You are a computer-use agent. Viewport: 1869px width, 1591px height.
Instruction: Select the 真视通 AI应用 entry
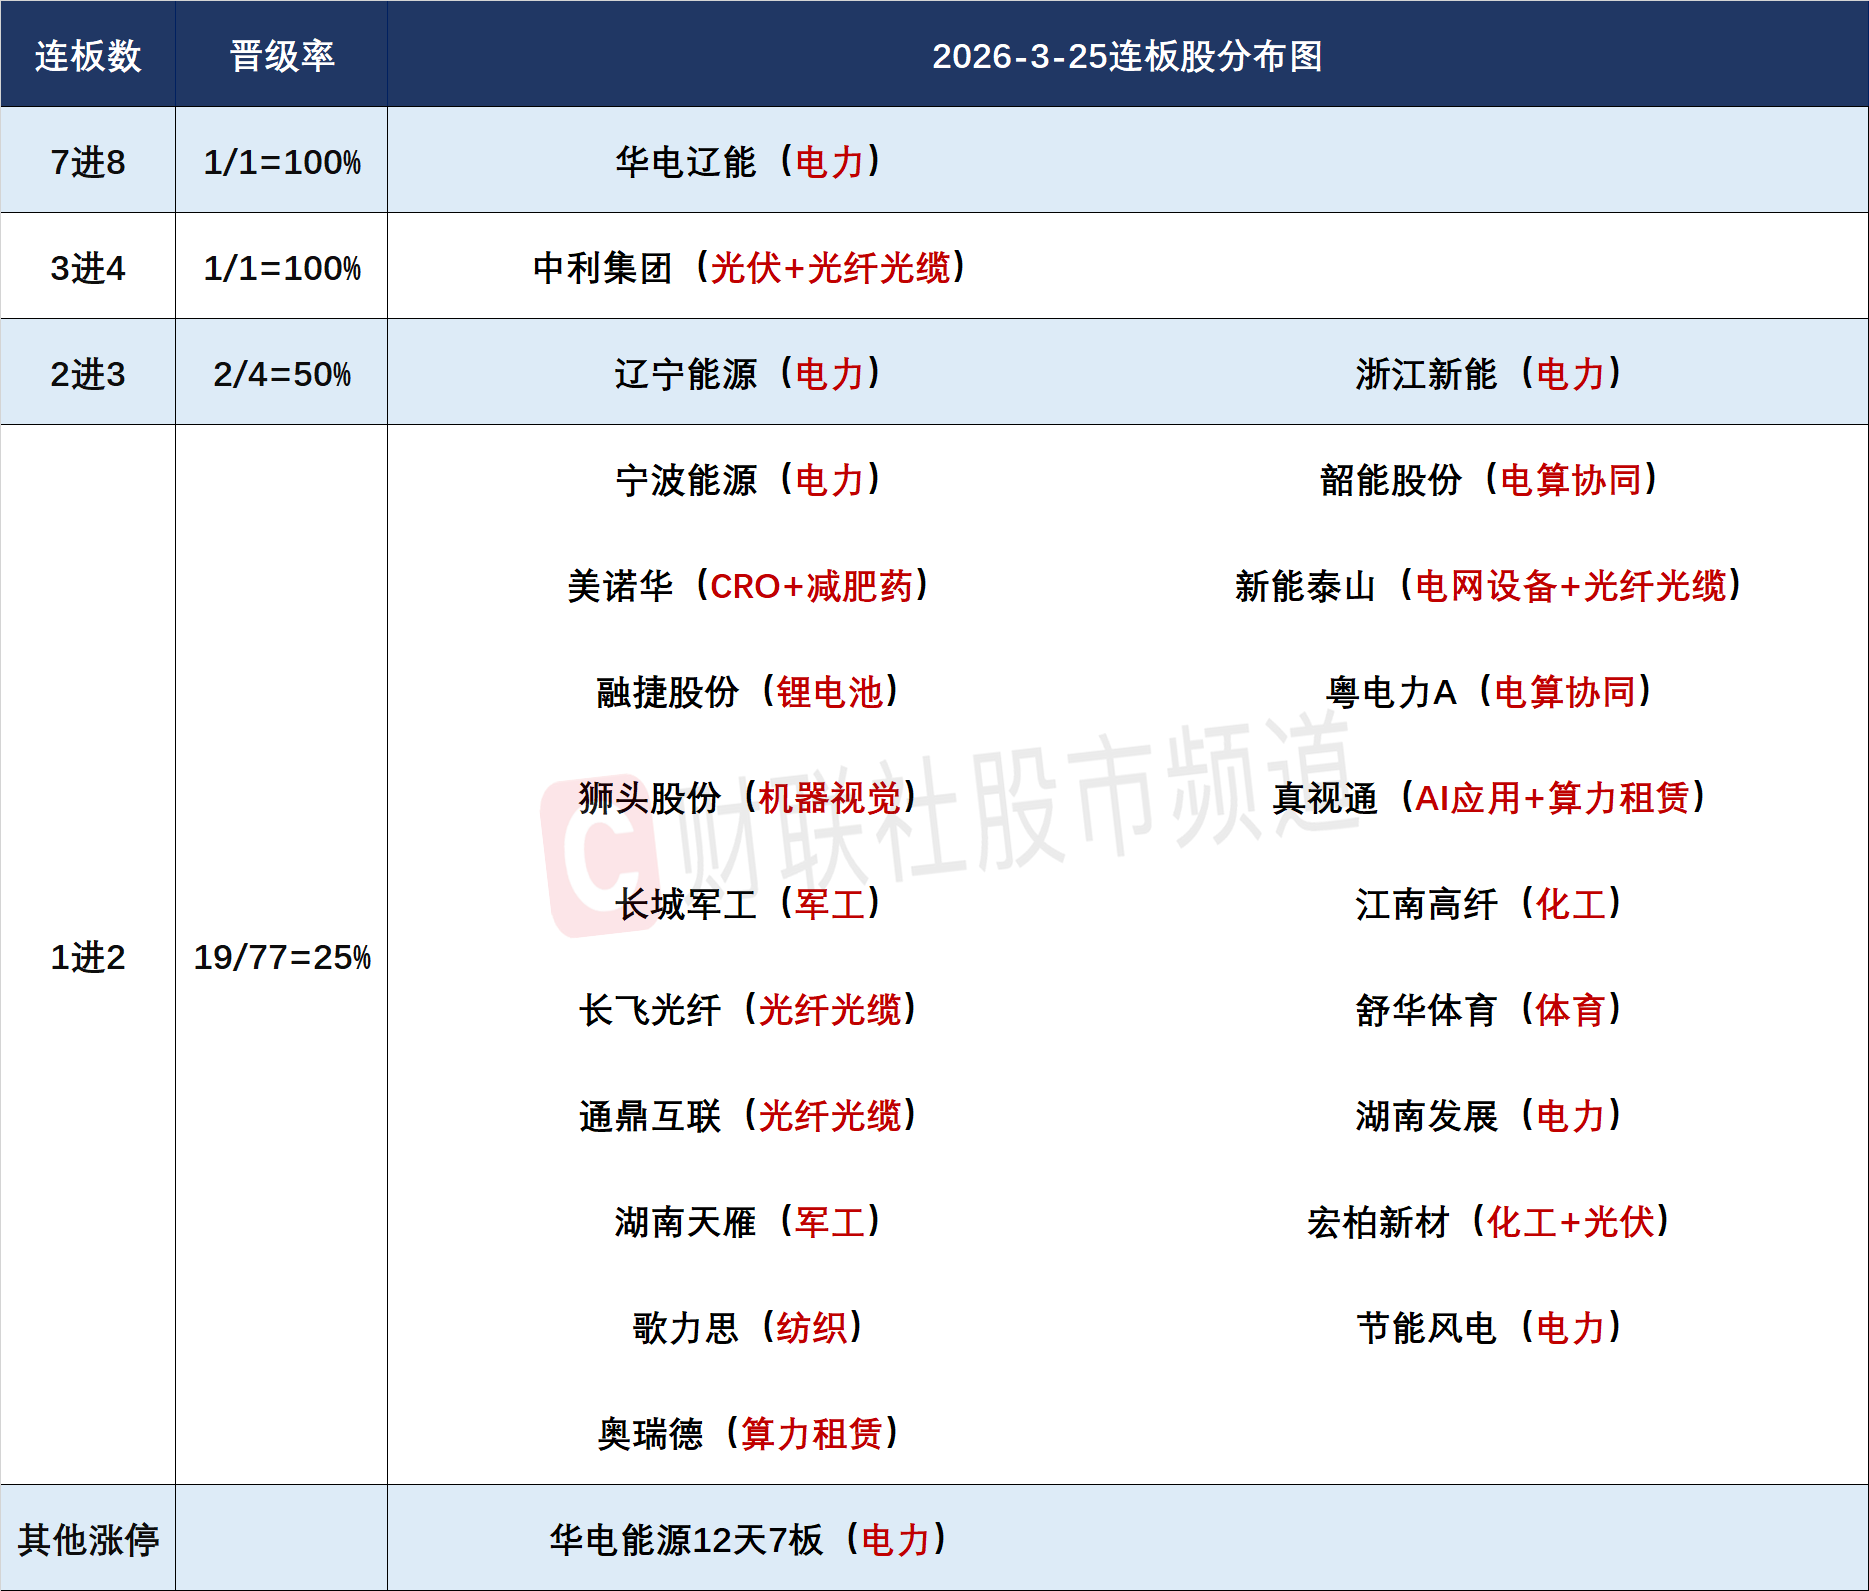(x=1488, y=798)
